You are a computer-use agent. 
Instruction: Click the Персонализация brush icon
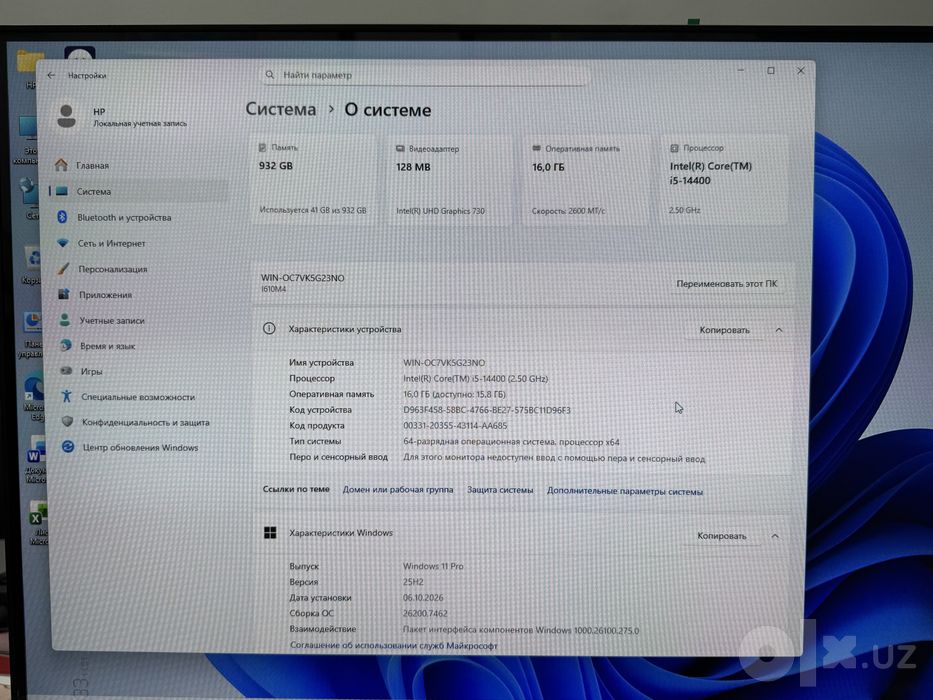tap(63, 268)
